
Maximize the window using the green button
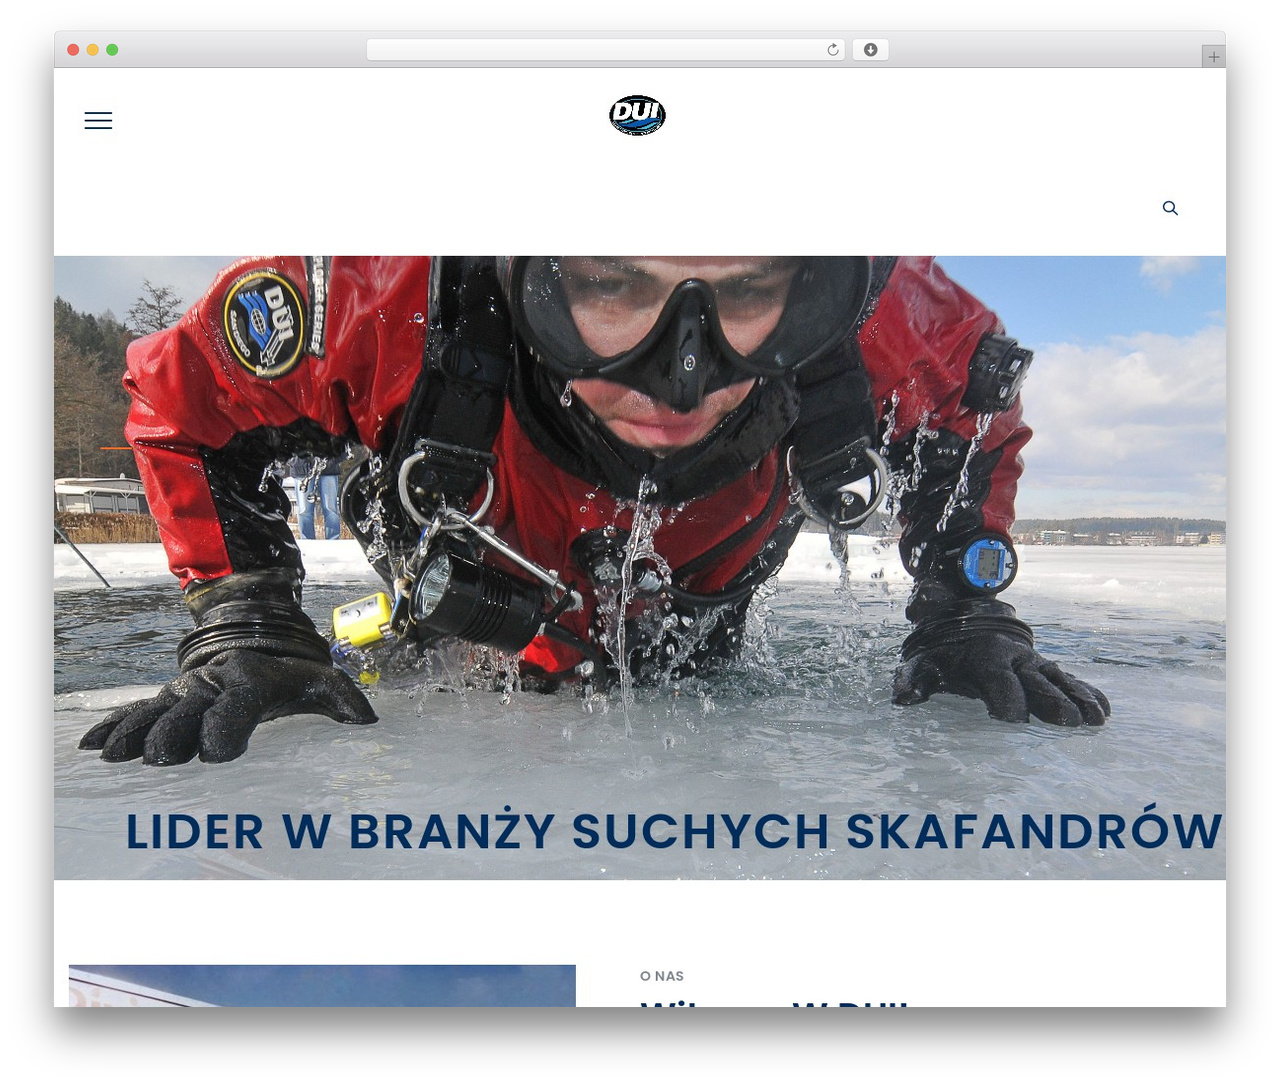tap(112, 50)
